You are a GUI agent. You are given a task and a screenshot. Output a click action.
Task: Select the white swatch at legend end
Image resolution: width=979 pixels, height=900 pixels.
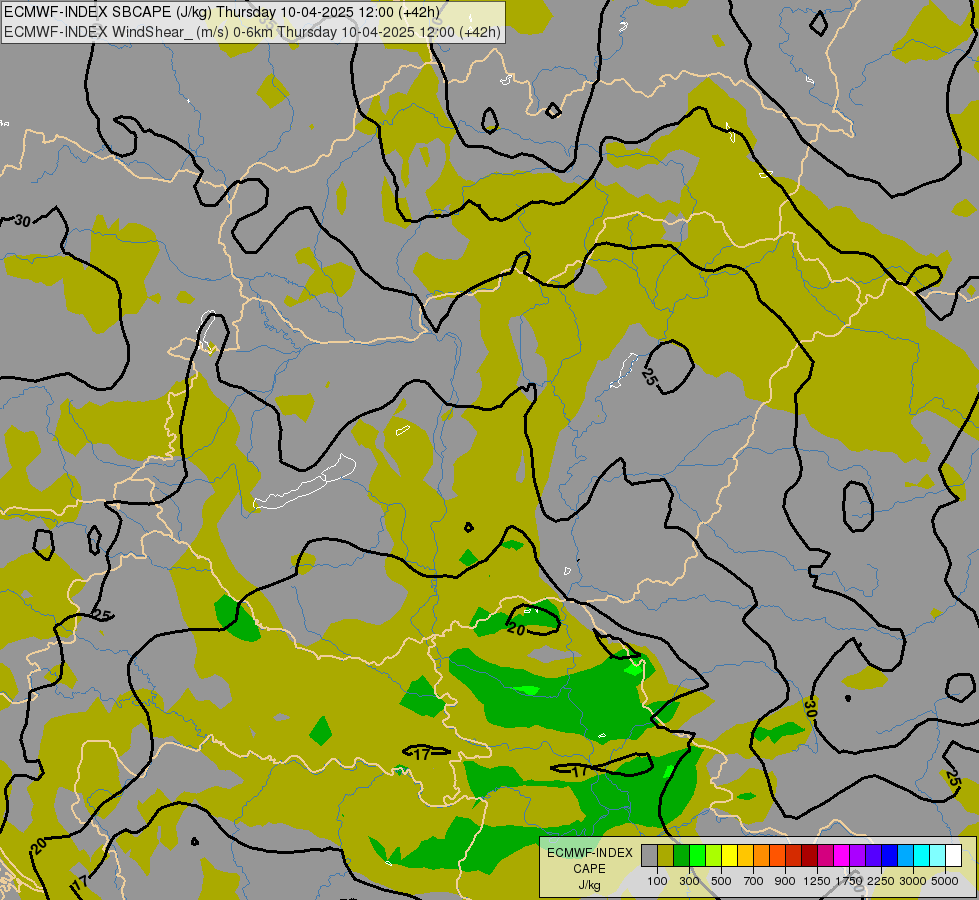[x=953, y=855]
